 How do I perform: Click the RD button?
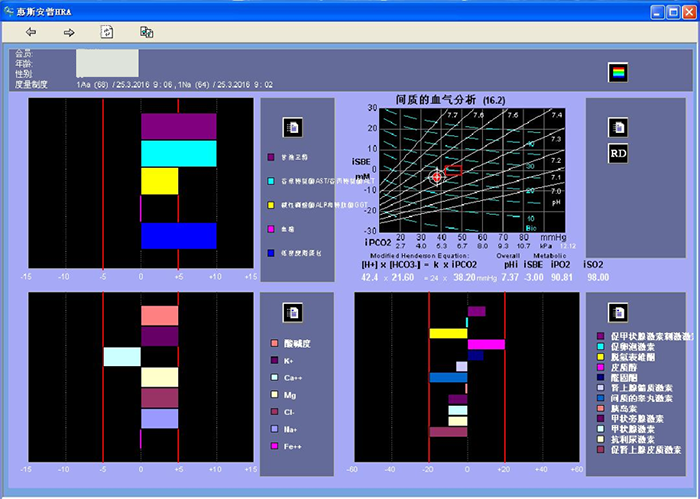coord(618,154)
